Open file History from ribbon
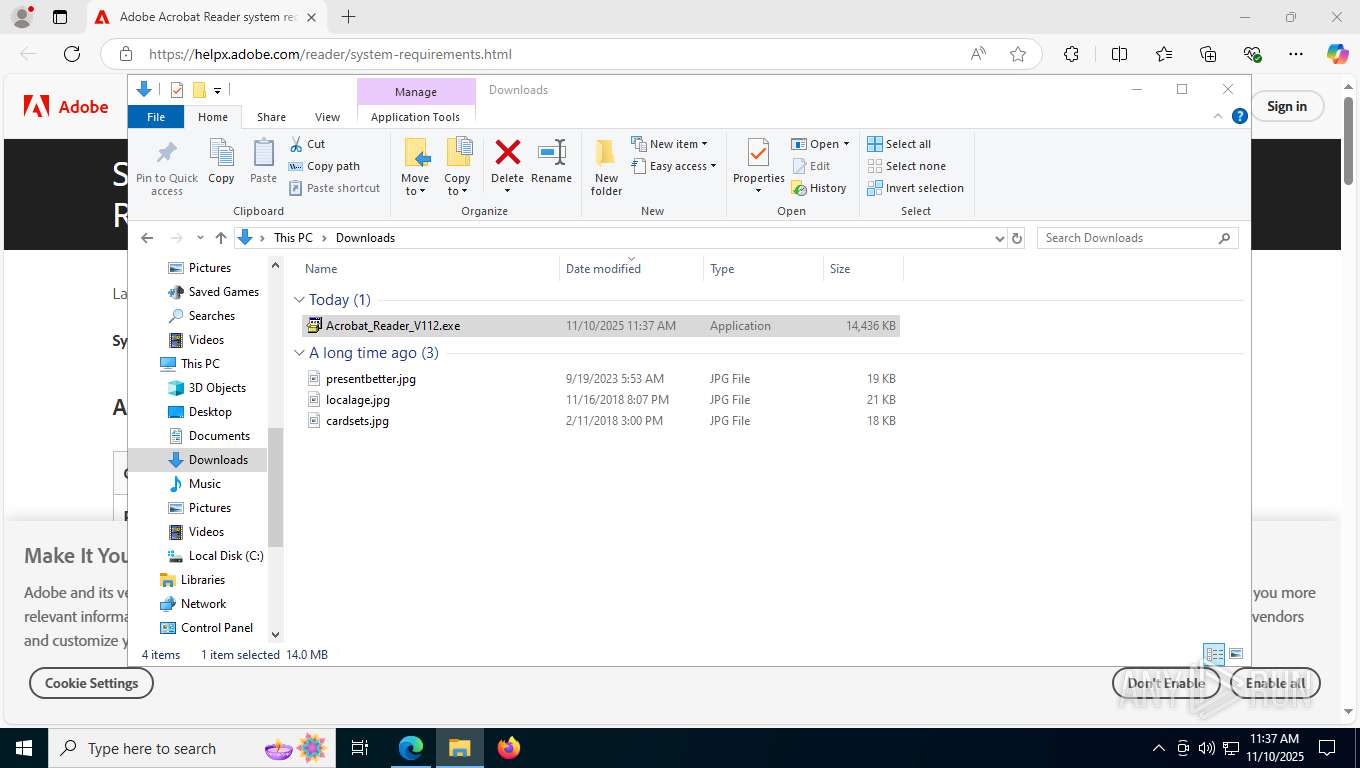 coord(819,188)
